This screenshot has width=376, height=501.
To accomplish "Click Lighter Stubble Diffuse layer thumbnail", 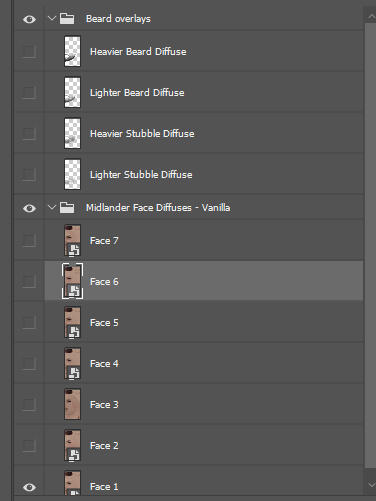I will point(72,174).
